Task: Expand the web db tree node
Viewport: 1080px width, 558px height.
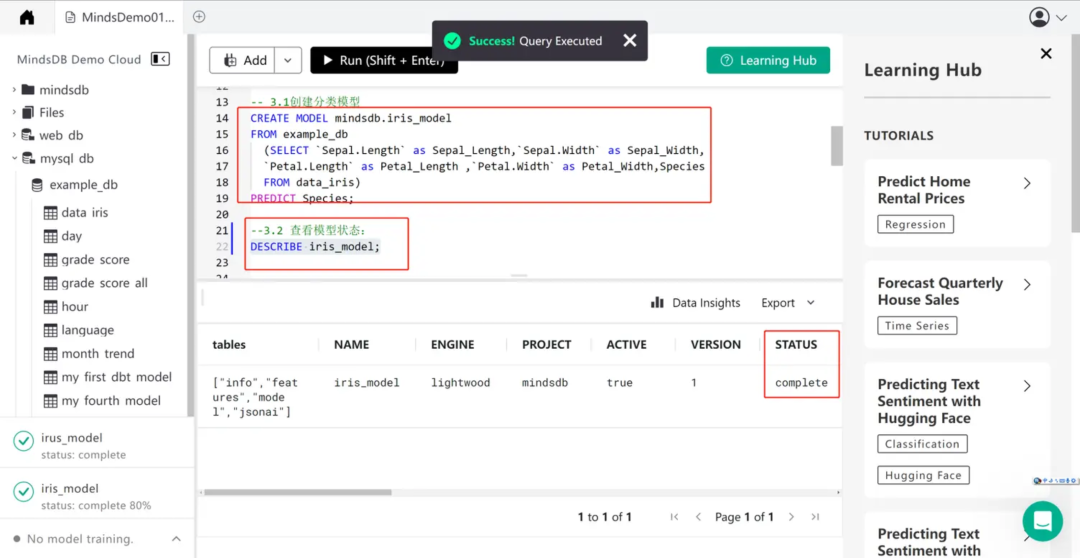Action: pos(14,135)
